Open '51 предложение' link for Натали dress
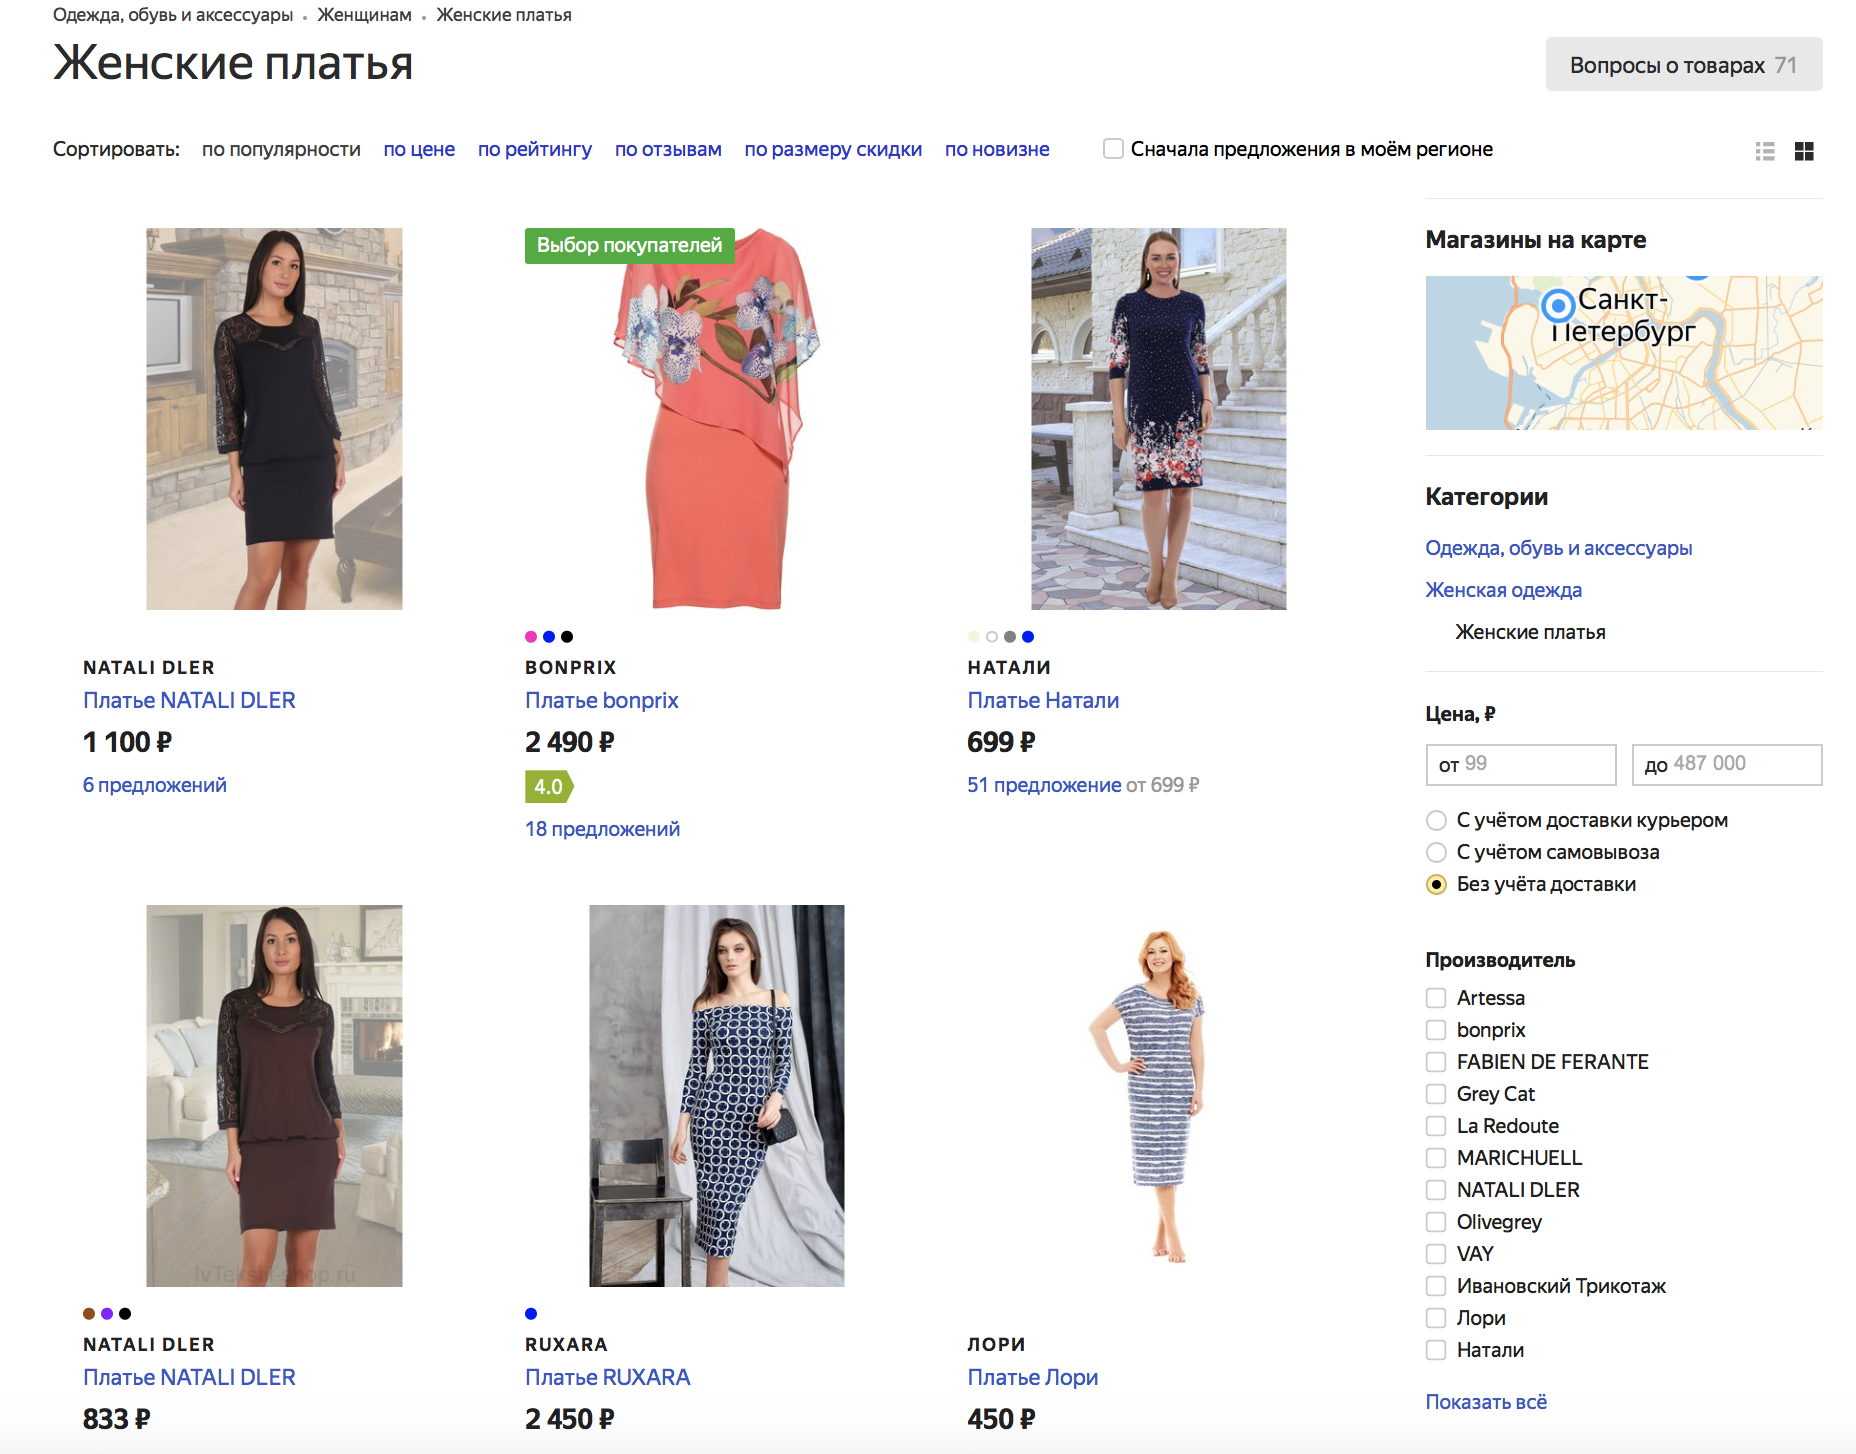Image resolution: width=1856 pixels, height=1454 pixels. tap(1043, 785)
